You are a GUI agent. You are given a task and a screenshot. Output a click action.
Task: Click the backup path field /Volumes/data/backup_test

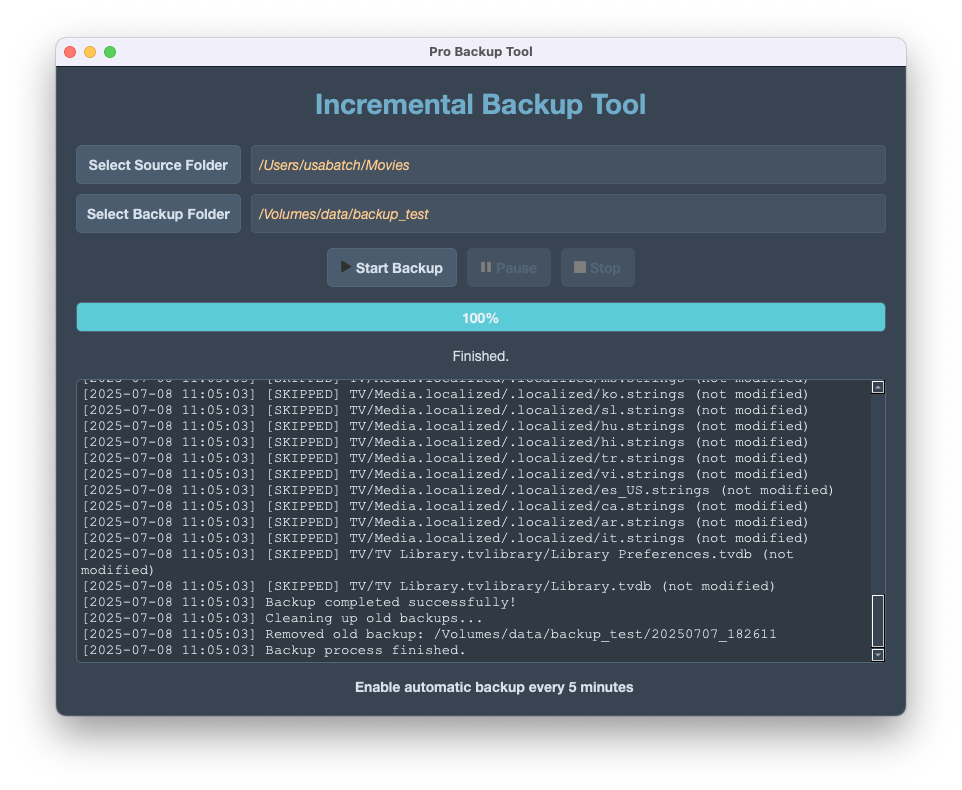tap(568, 213)
